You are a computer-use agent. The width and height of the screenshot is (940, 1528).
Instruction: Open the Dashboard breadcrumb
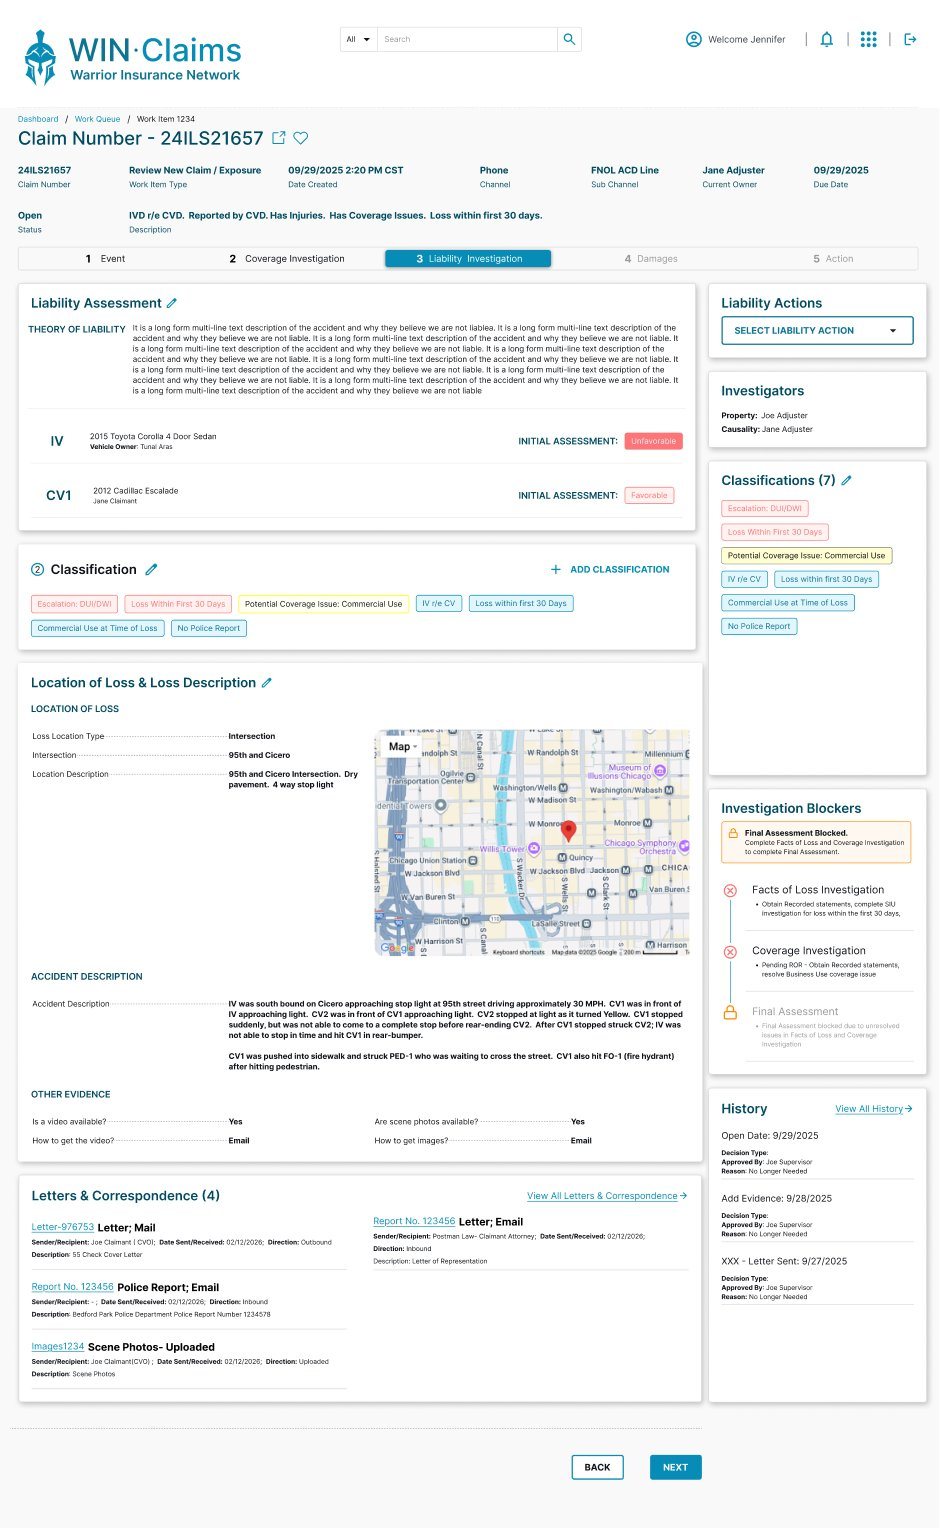(38, 119)
